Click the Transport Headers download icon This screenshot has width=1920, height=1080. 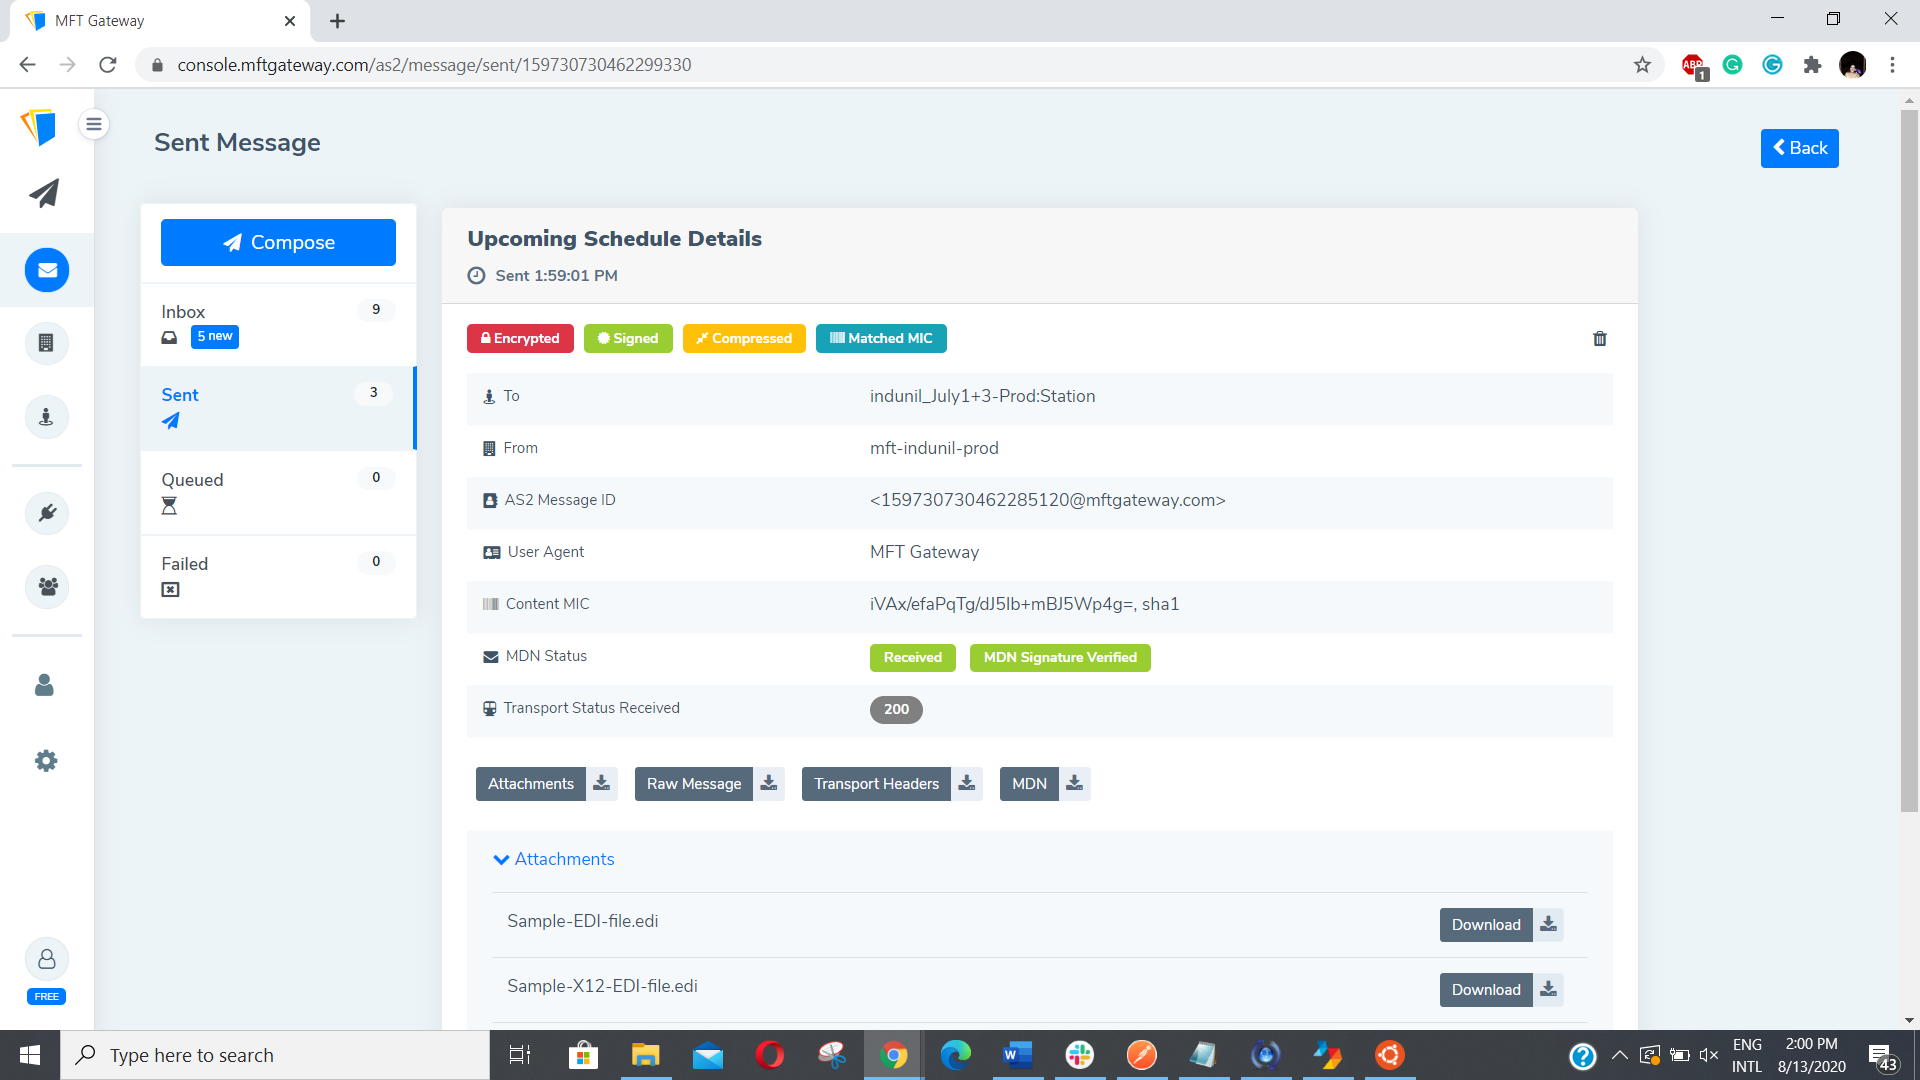(967, 783)
